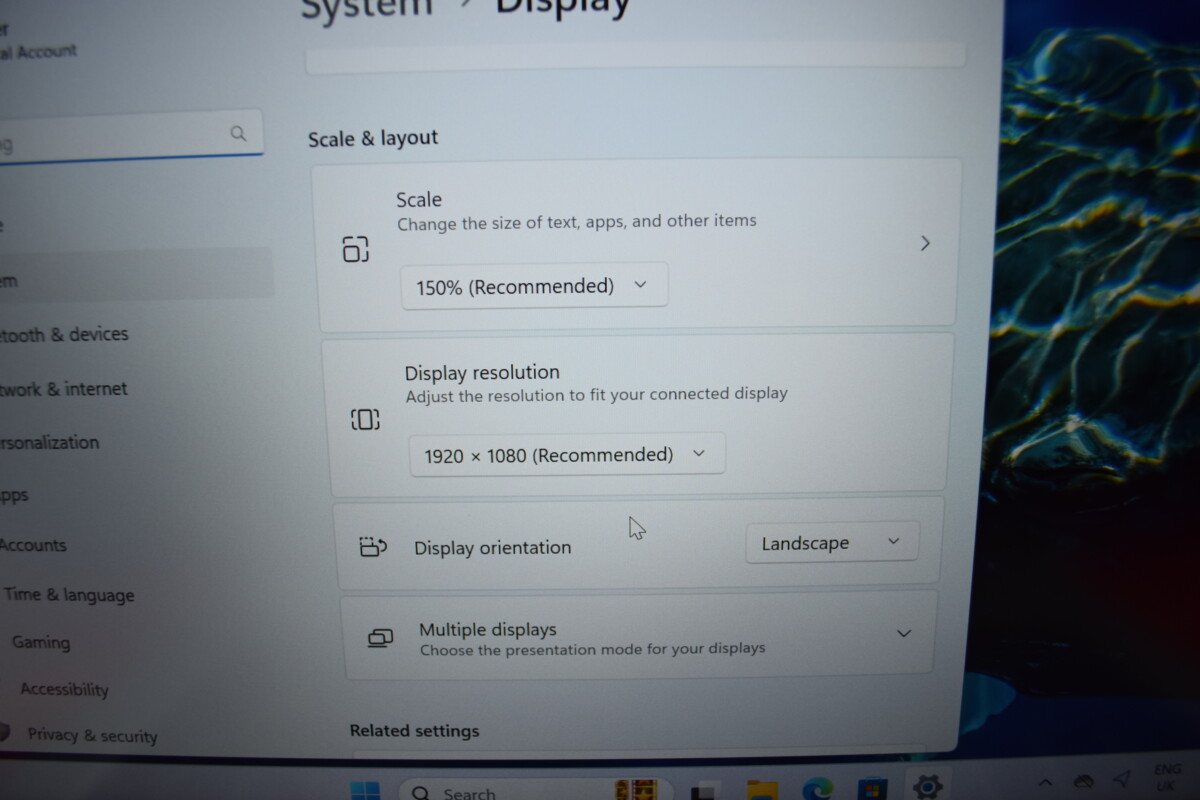Image resolution: width=1200 pixels, height=800 pixels.
Task: Click the "Scale & layout" heading
Action: tap(373, 139)
